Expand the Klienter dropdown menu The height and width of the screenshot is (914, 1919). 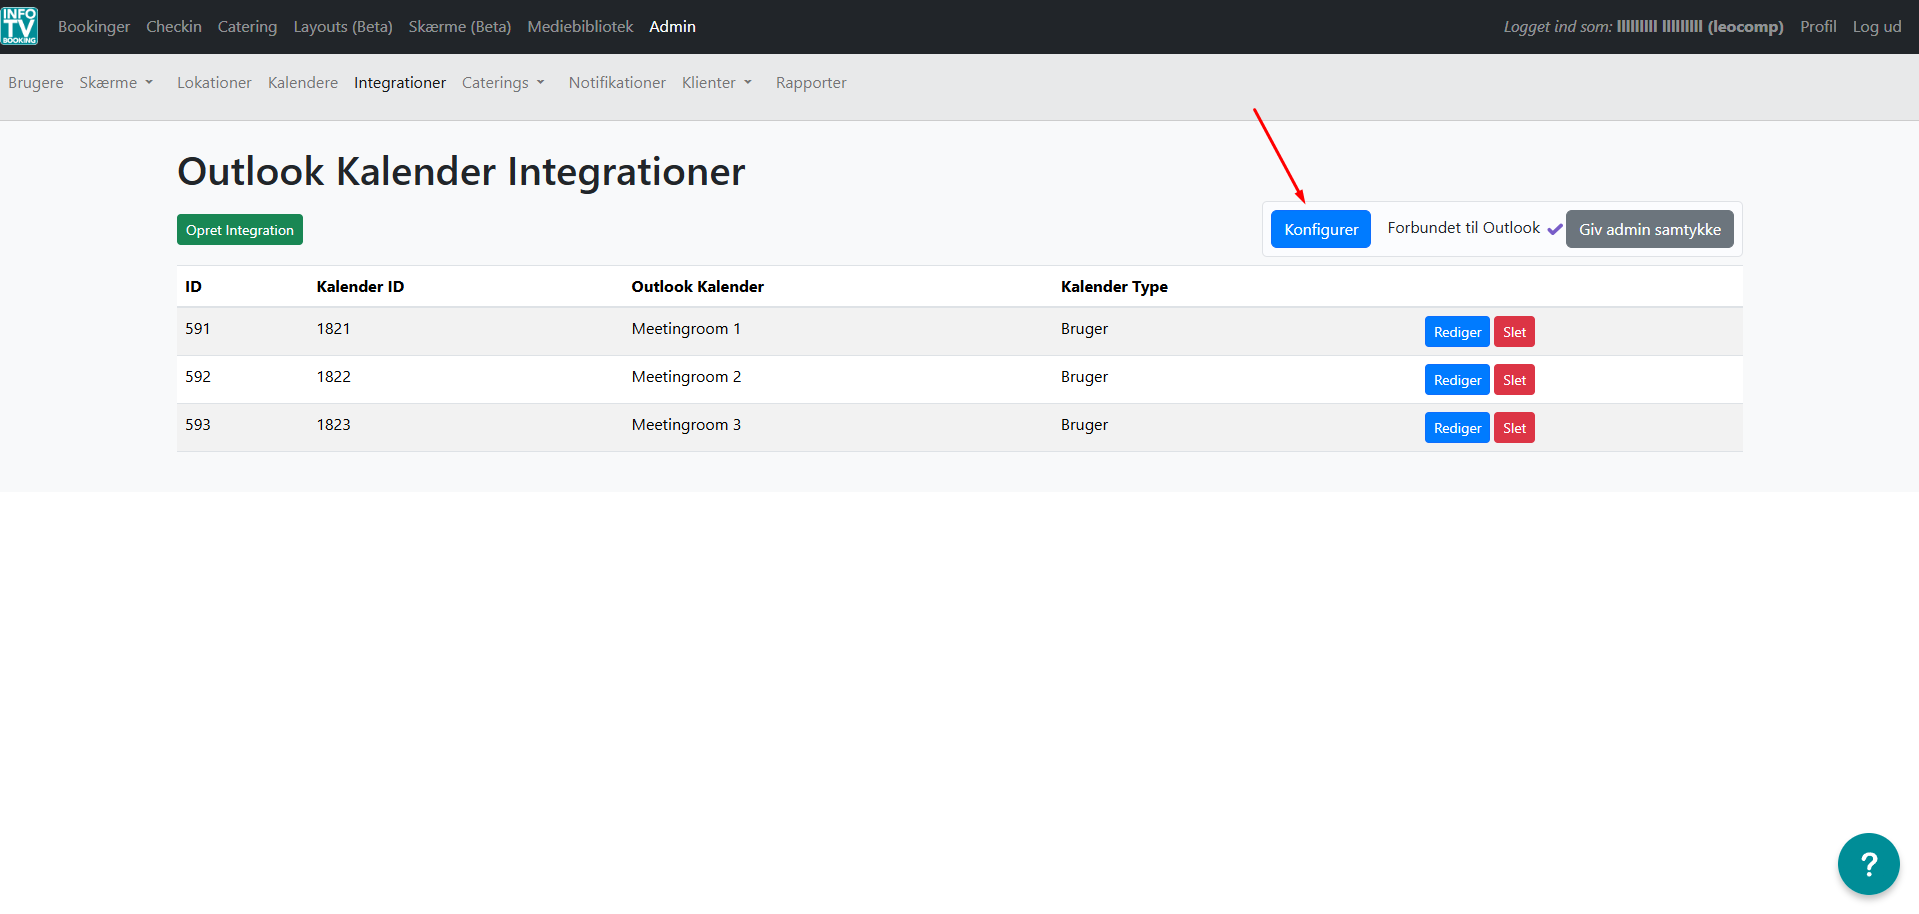717,83
